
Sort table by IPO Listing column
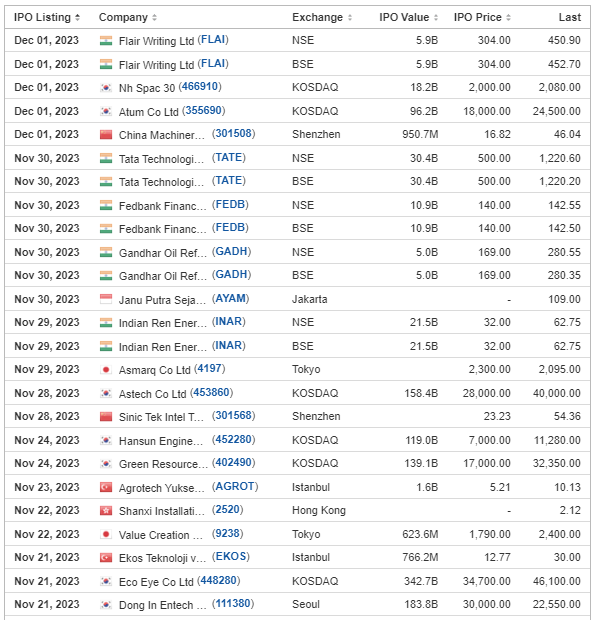[x=47, y=17]
